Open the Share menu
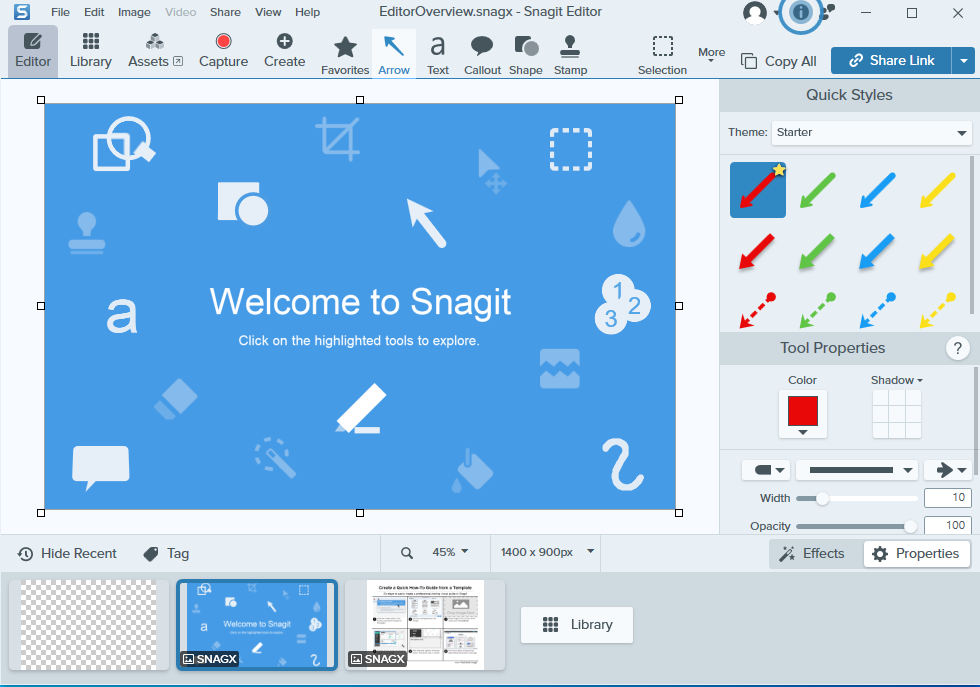980x687 pixels. tap(225, 12)
